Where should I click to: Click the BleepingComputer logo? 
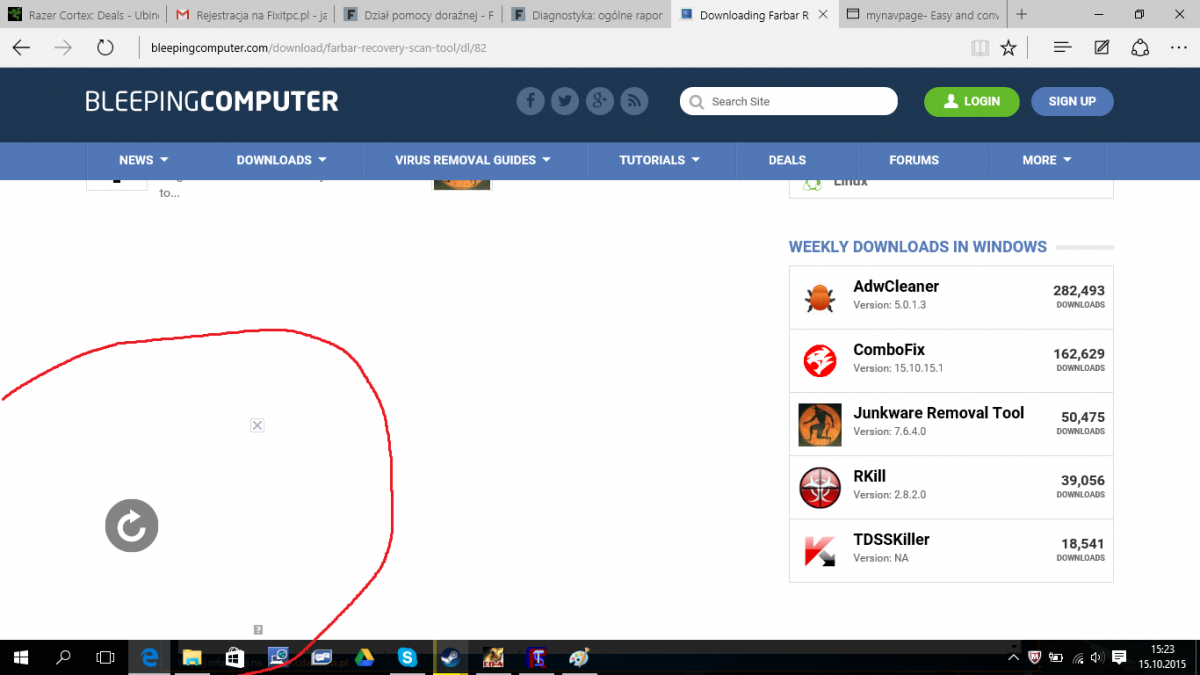tap(212, 101)
